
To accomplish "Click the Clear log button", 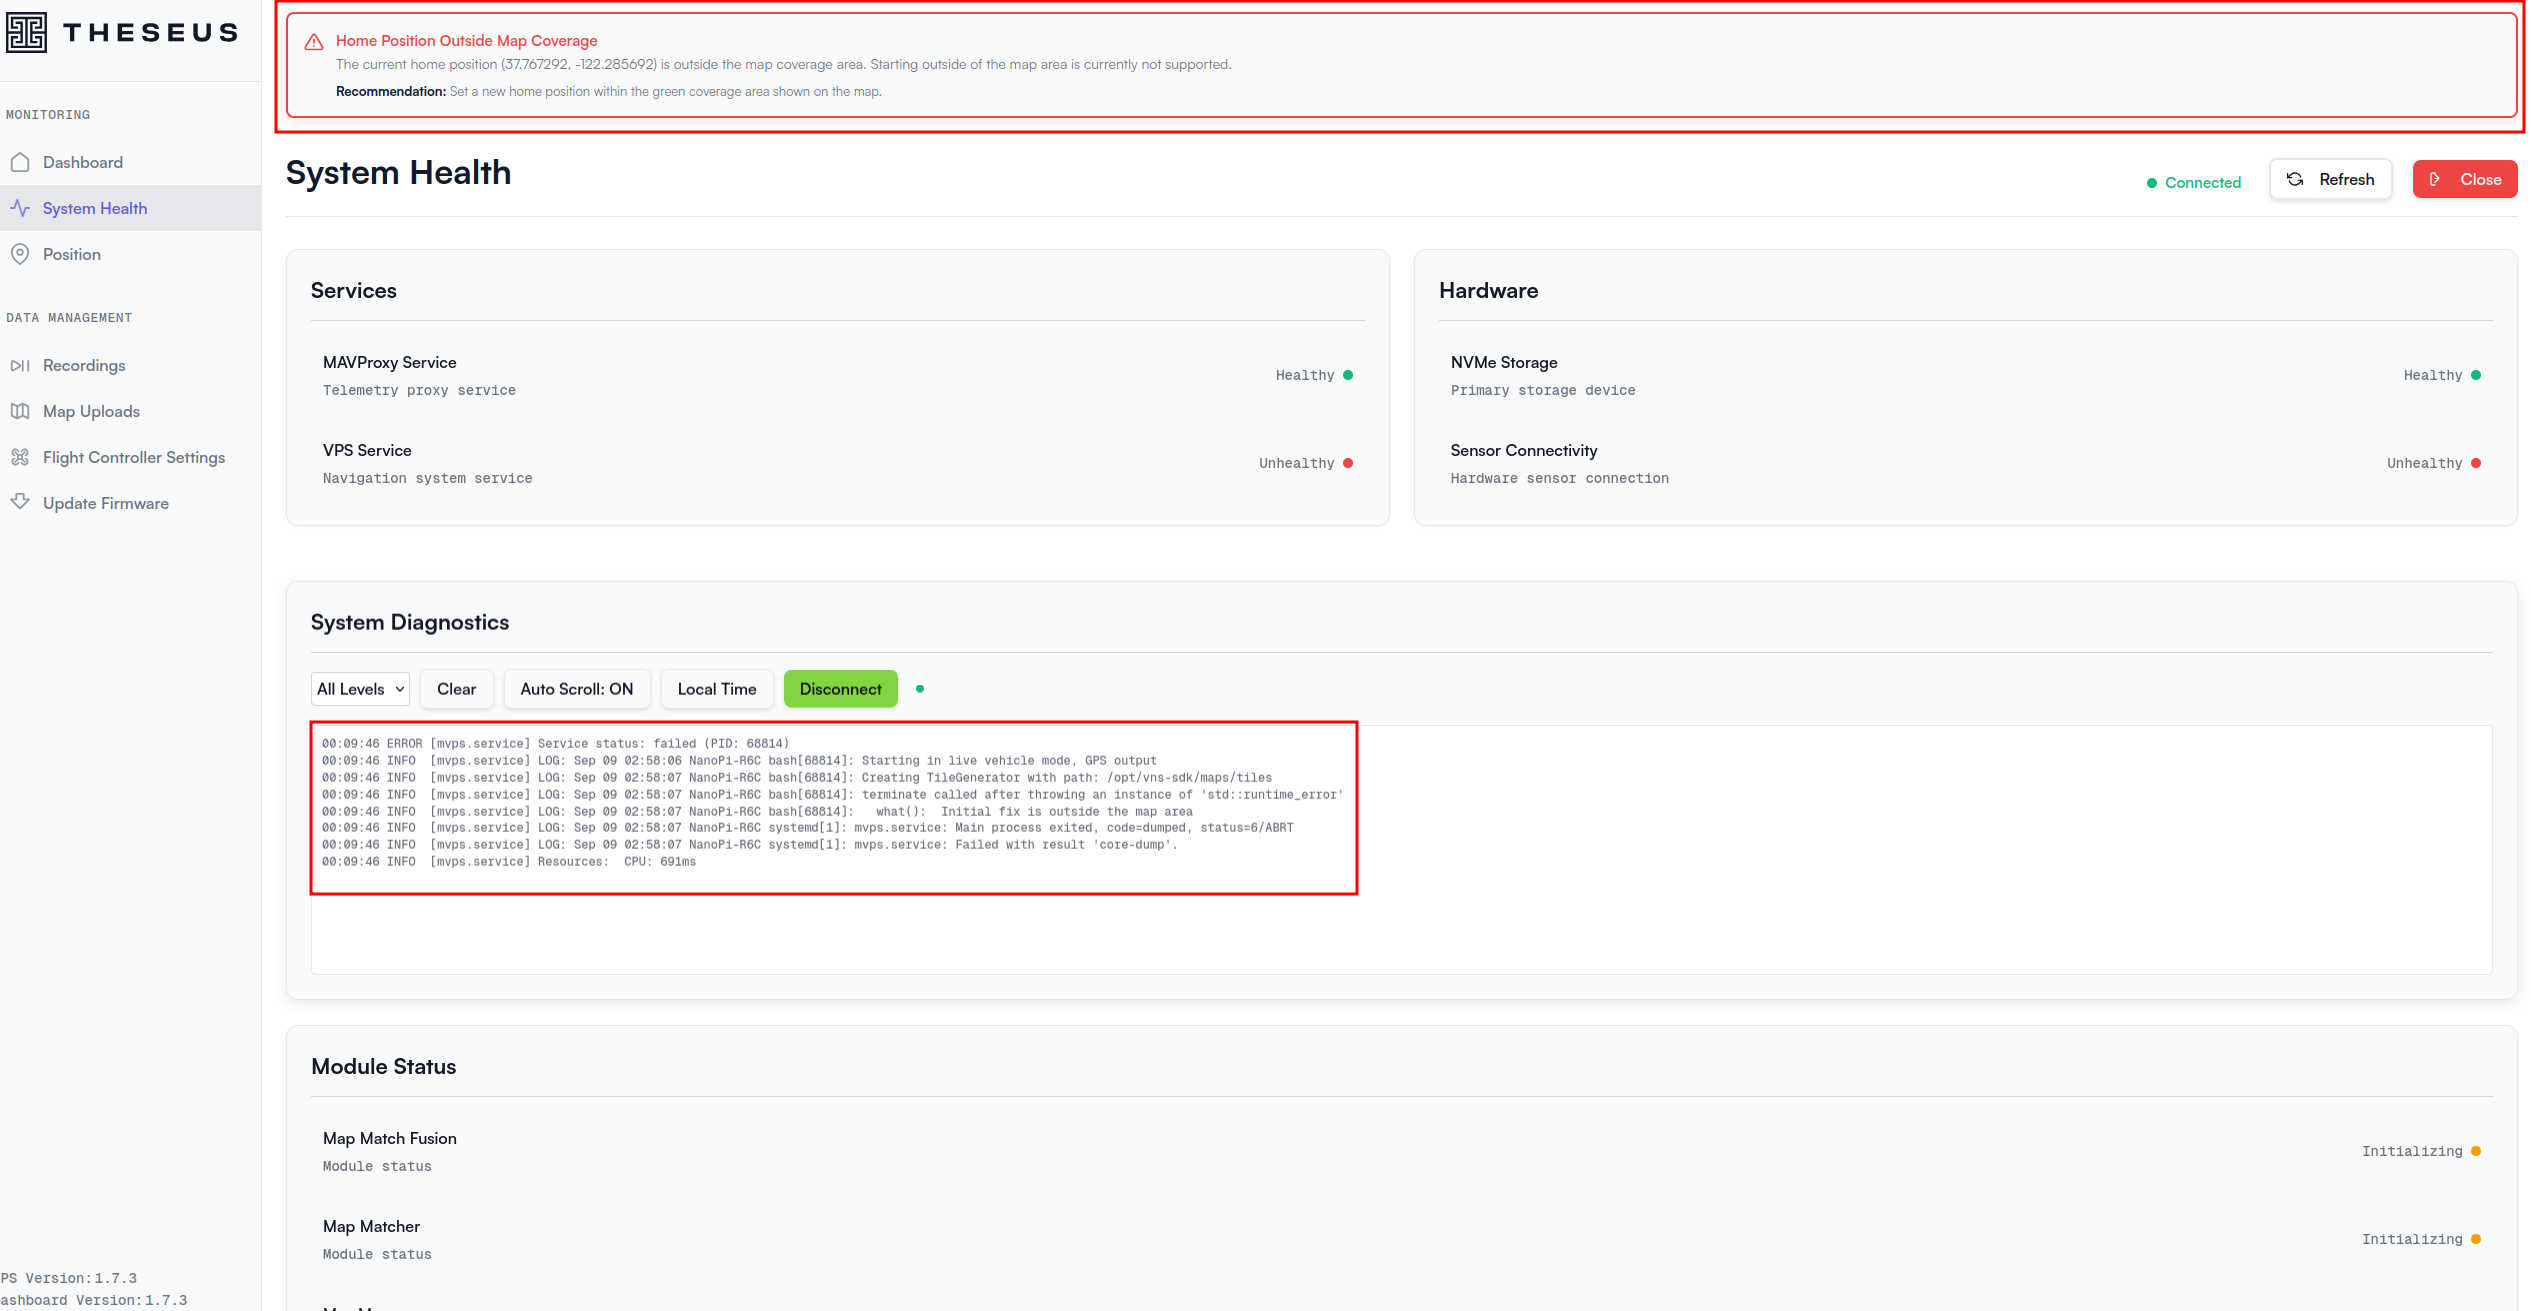I will pyautogui.click(x=456, y=689).
